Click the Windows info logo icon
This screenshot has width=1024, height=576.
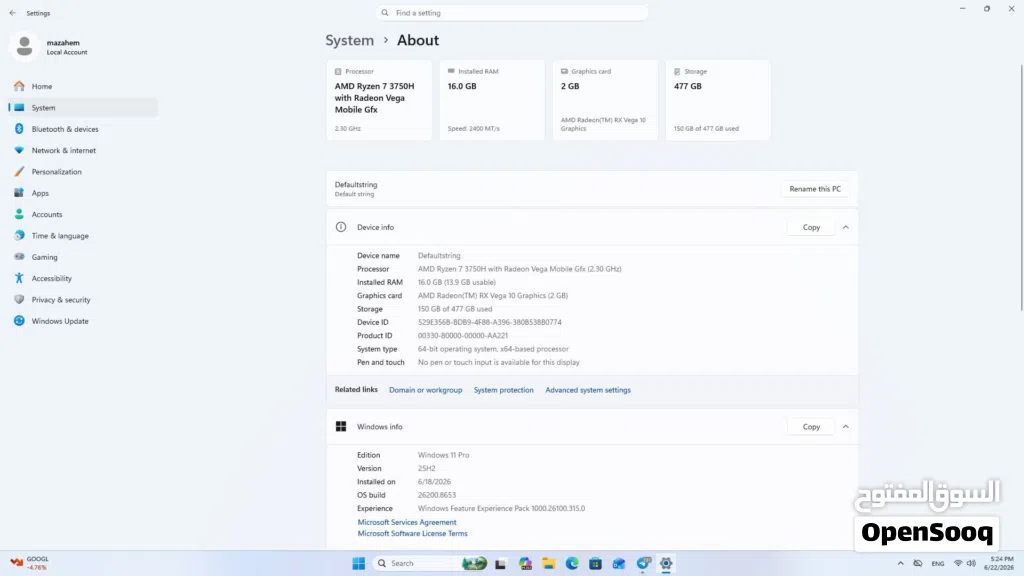[341, 426]
